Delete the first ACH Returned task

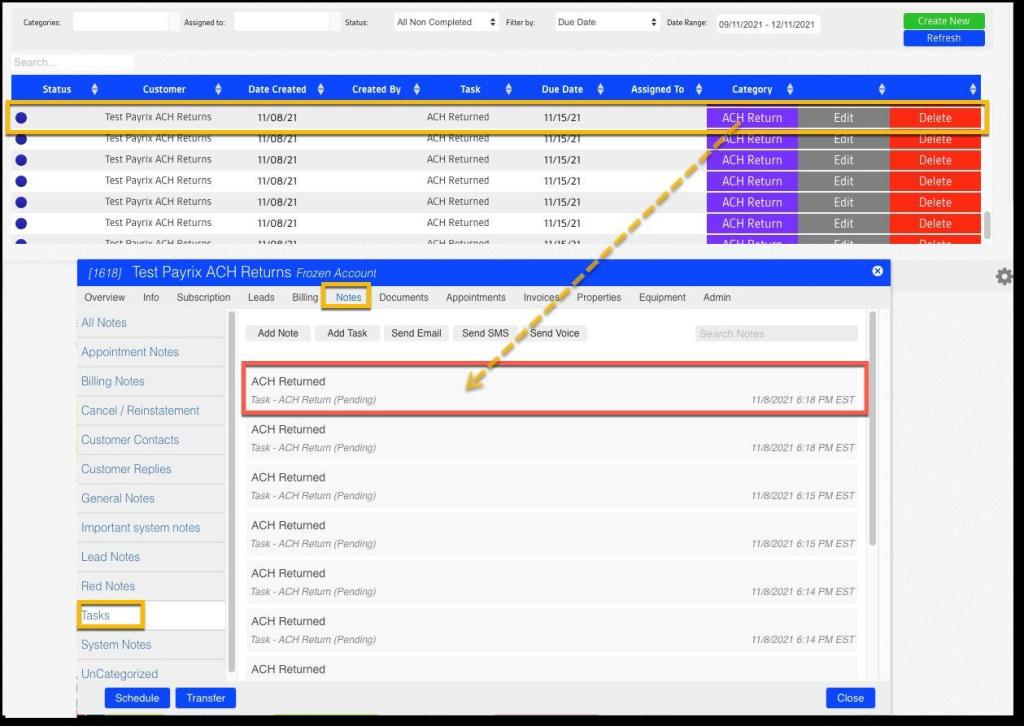click(935, 118)
